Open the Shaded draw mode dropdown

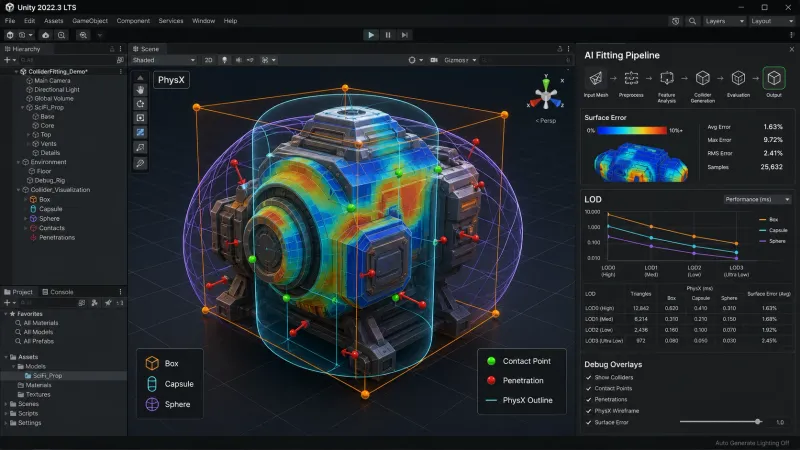[x=163, y=60]
